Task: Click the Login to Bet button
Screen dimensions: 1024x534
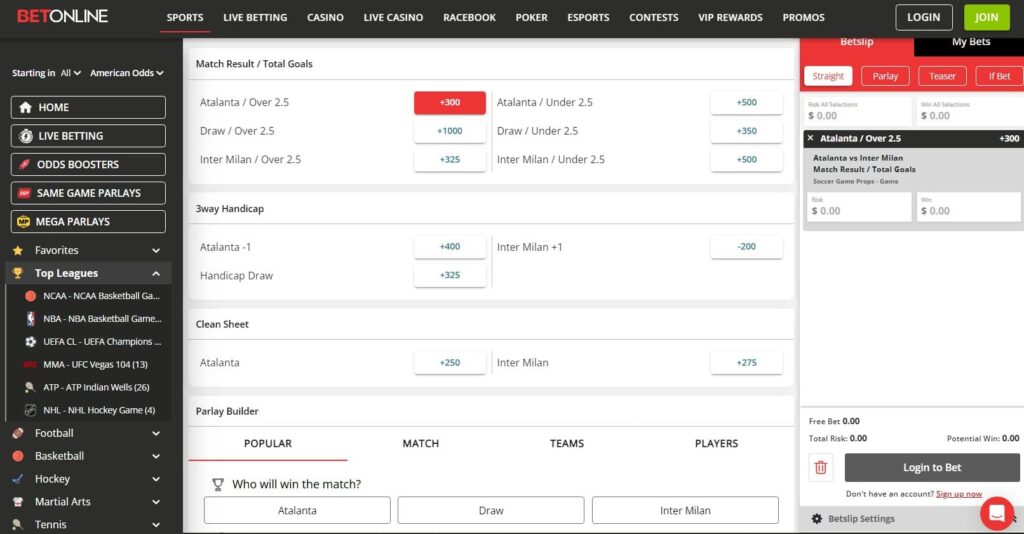Action: tap(932, 467)
